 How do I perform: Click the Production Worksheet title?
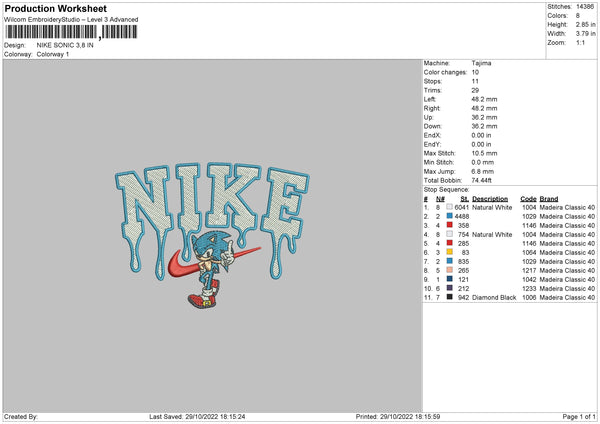(x=56, y=8)
